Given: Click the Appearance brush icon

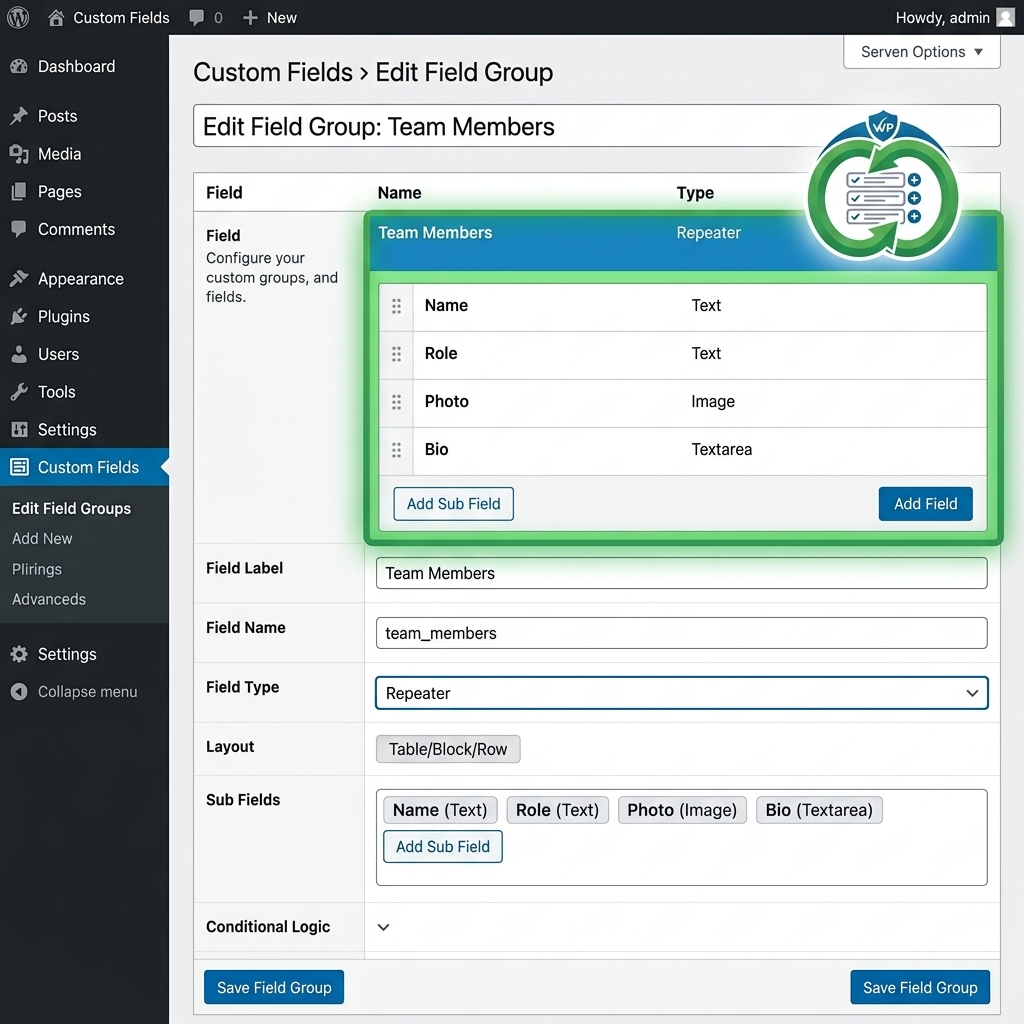Looking at the screenshot, I should tap(19, 279).
